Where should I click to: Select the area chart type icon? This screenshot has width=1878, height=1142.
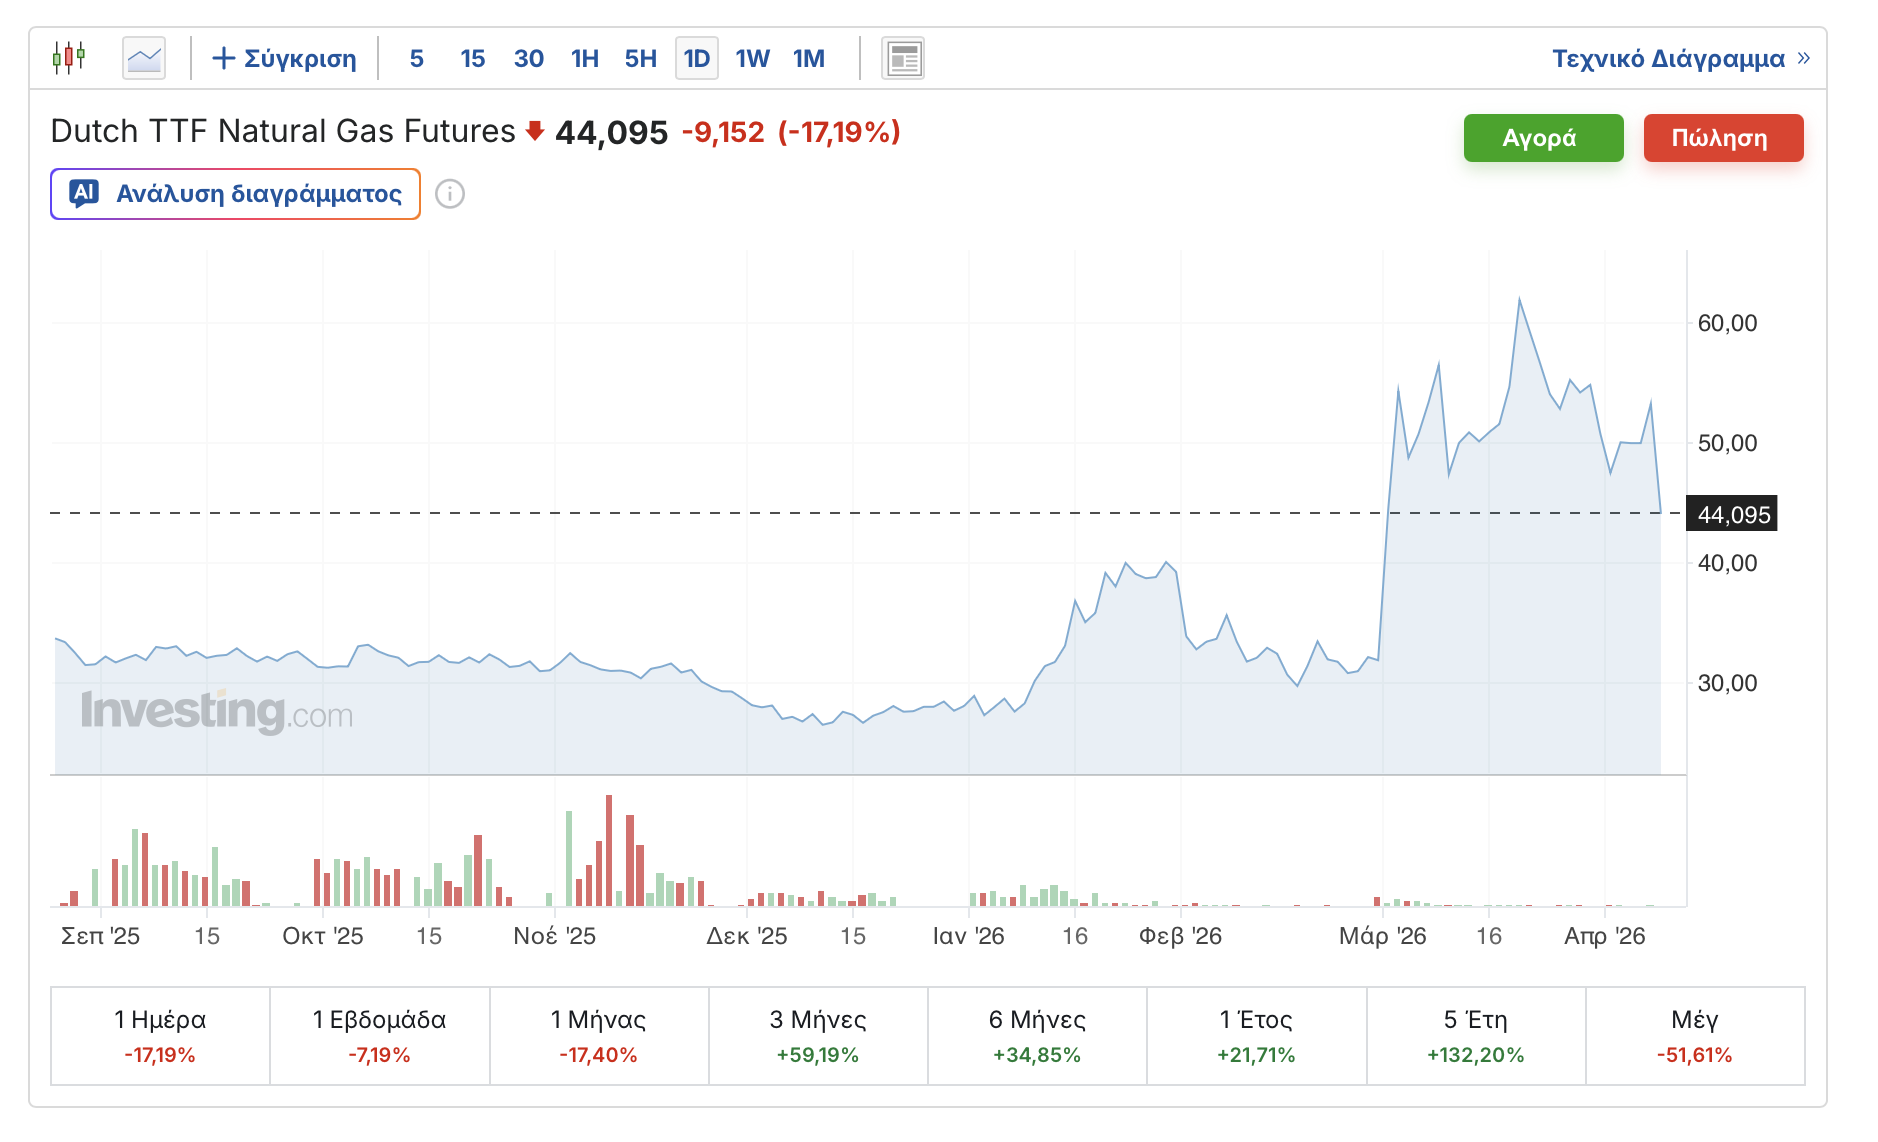[x=144, y=58]
